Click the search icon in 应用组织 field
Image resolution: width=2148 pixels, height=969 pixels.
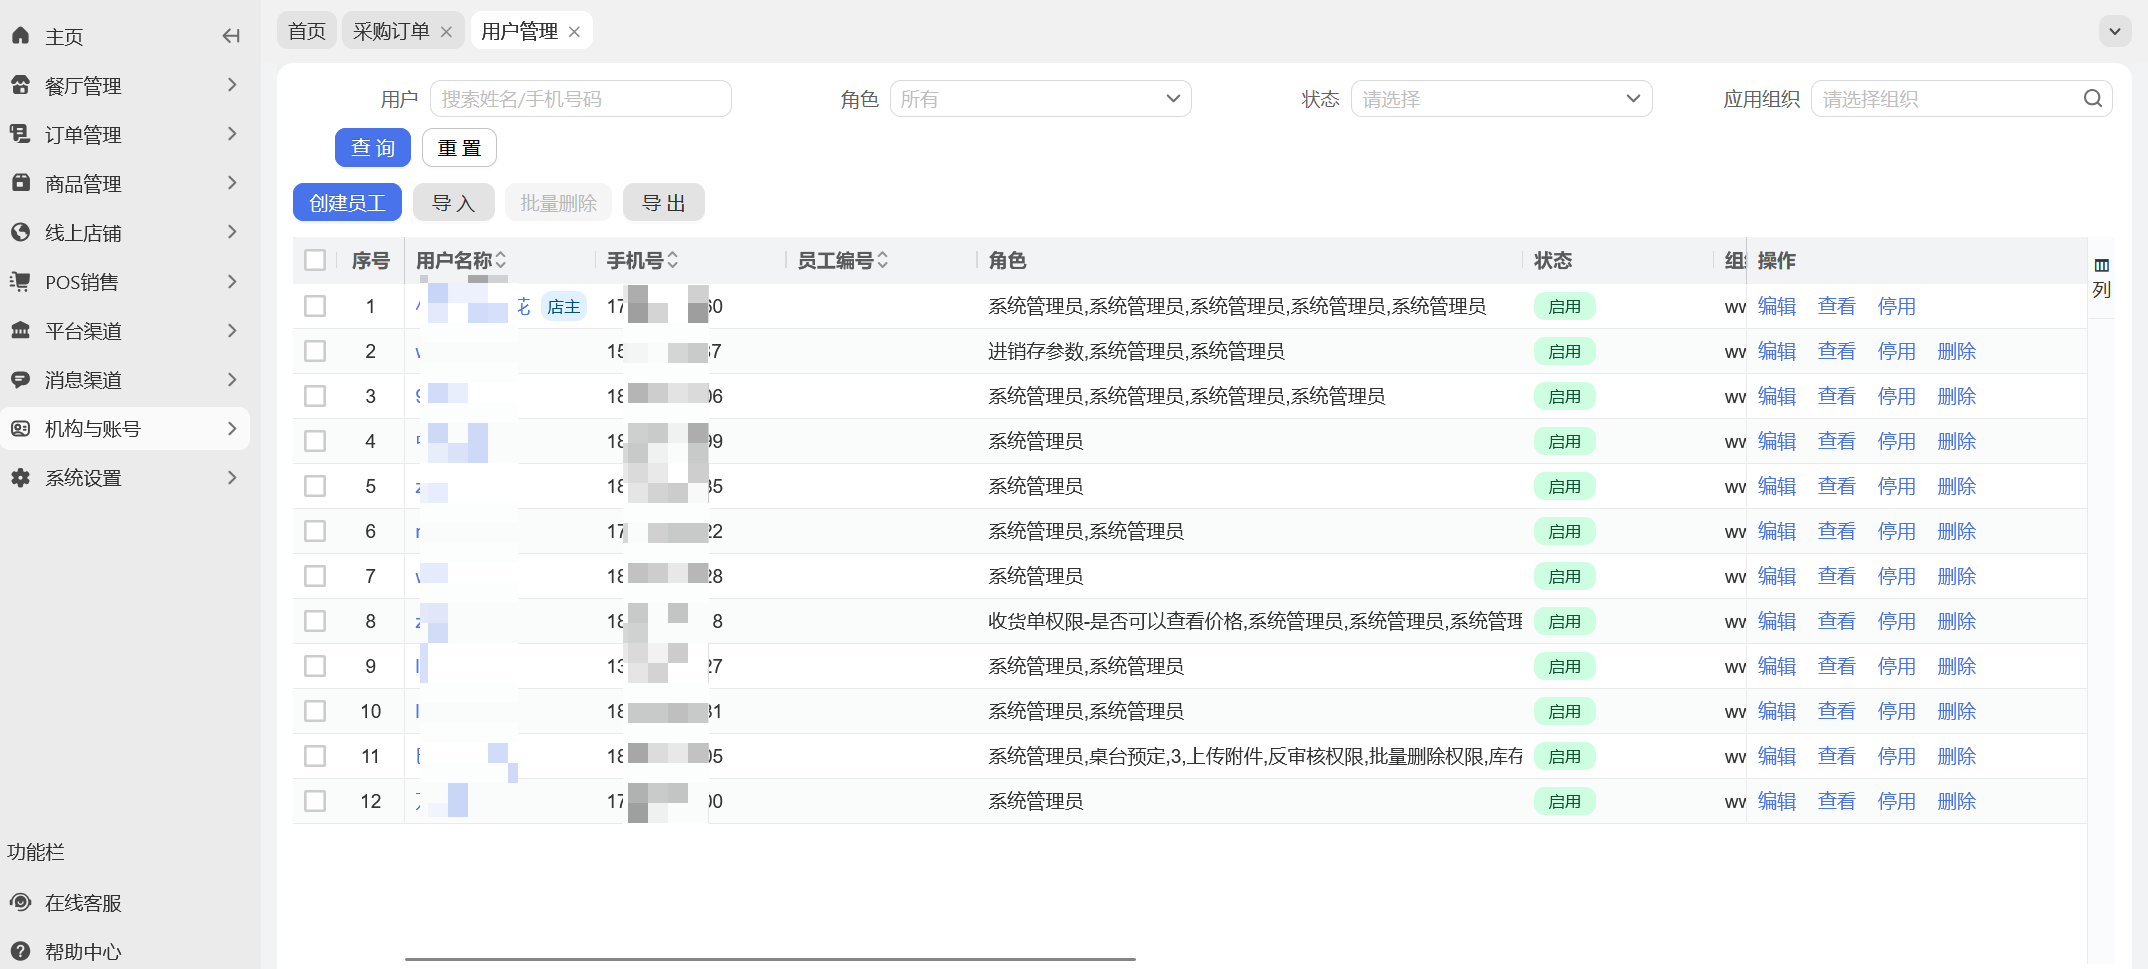(2092, 98)
